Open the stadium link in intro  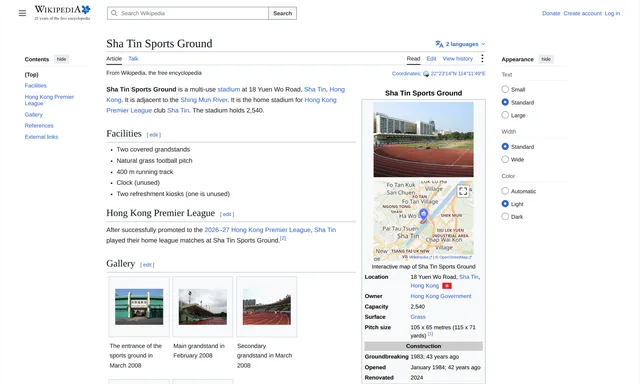pos(229,89)
